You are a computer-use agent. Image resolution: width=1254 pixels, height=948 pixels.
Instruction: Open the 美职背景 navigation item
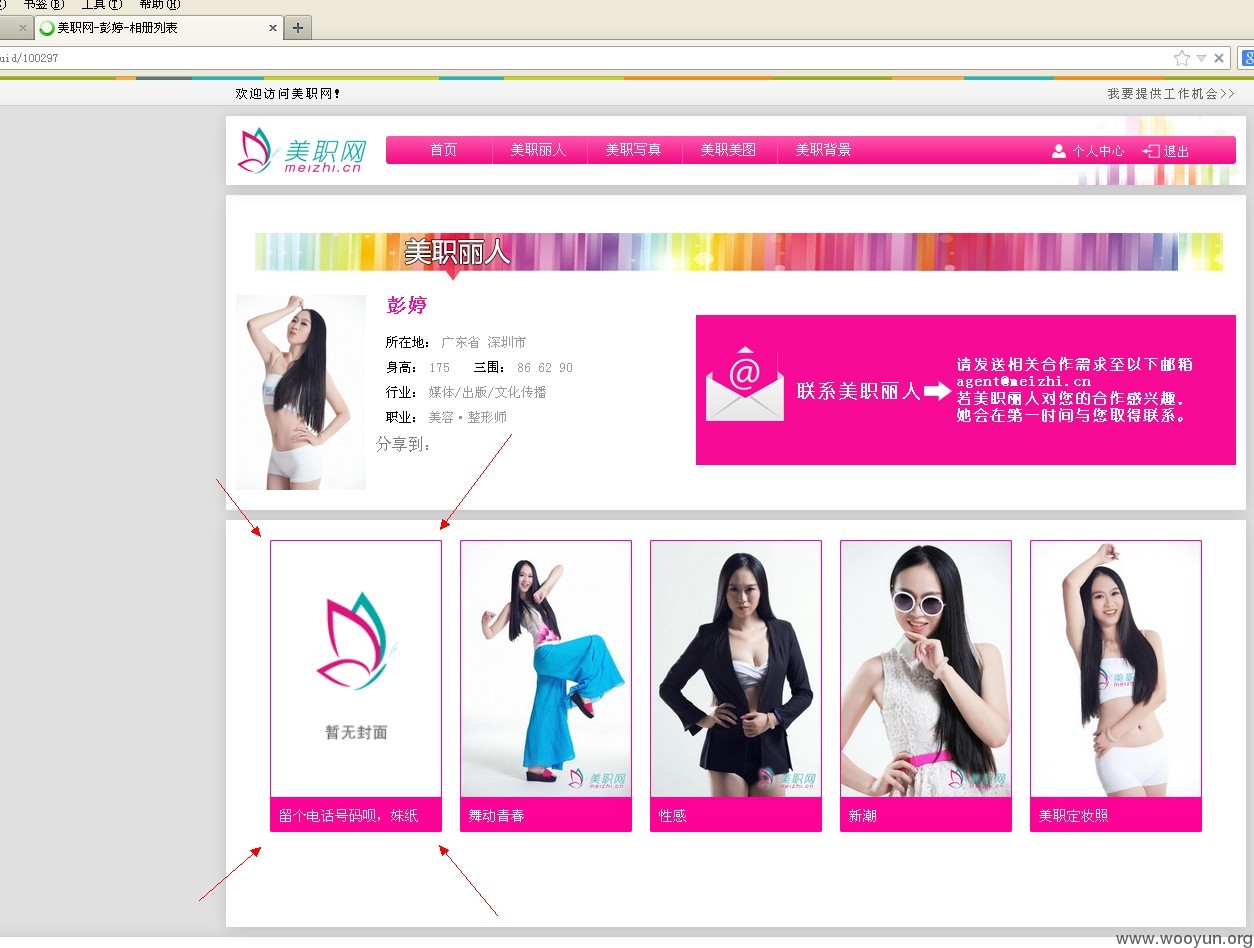[x=823, y=150]
